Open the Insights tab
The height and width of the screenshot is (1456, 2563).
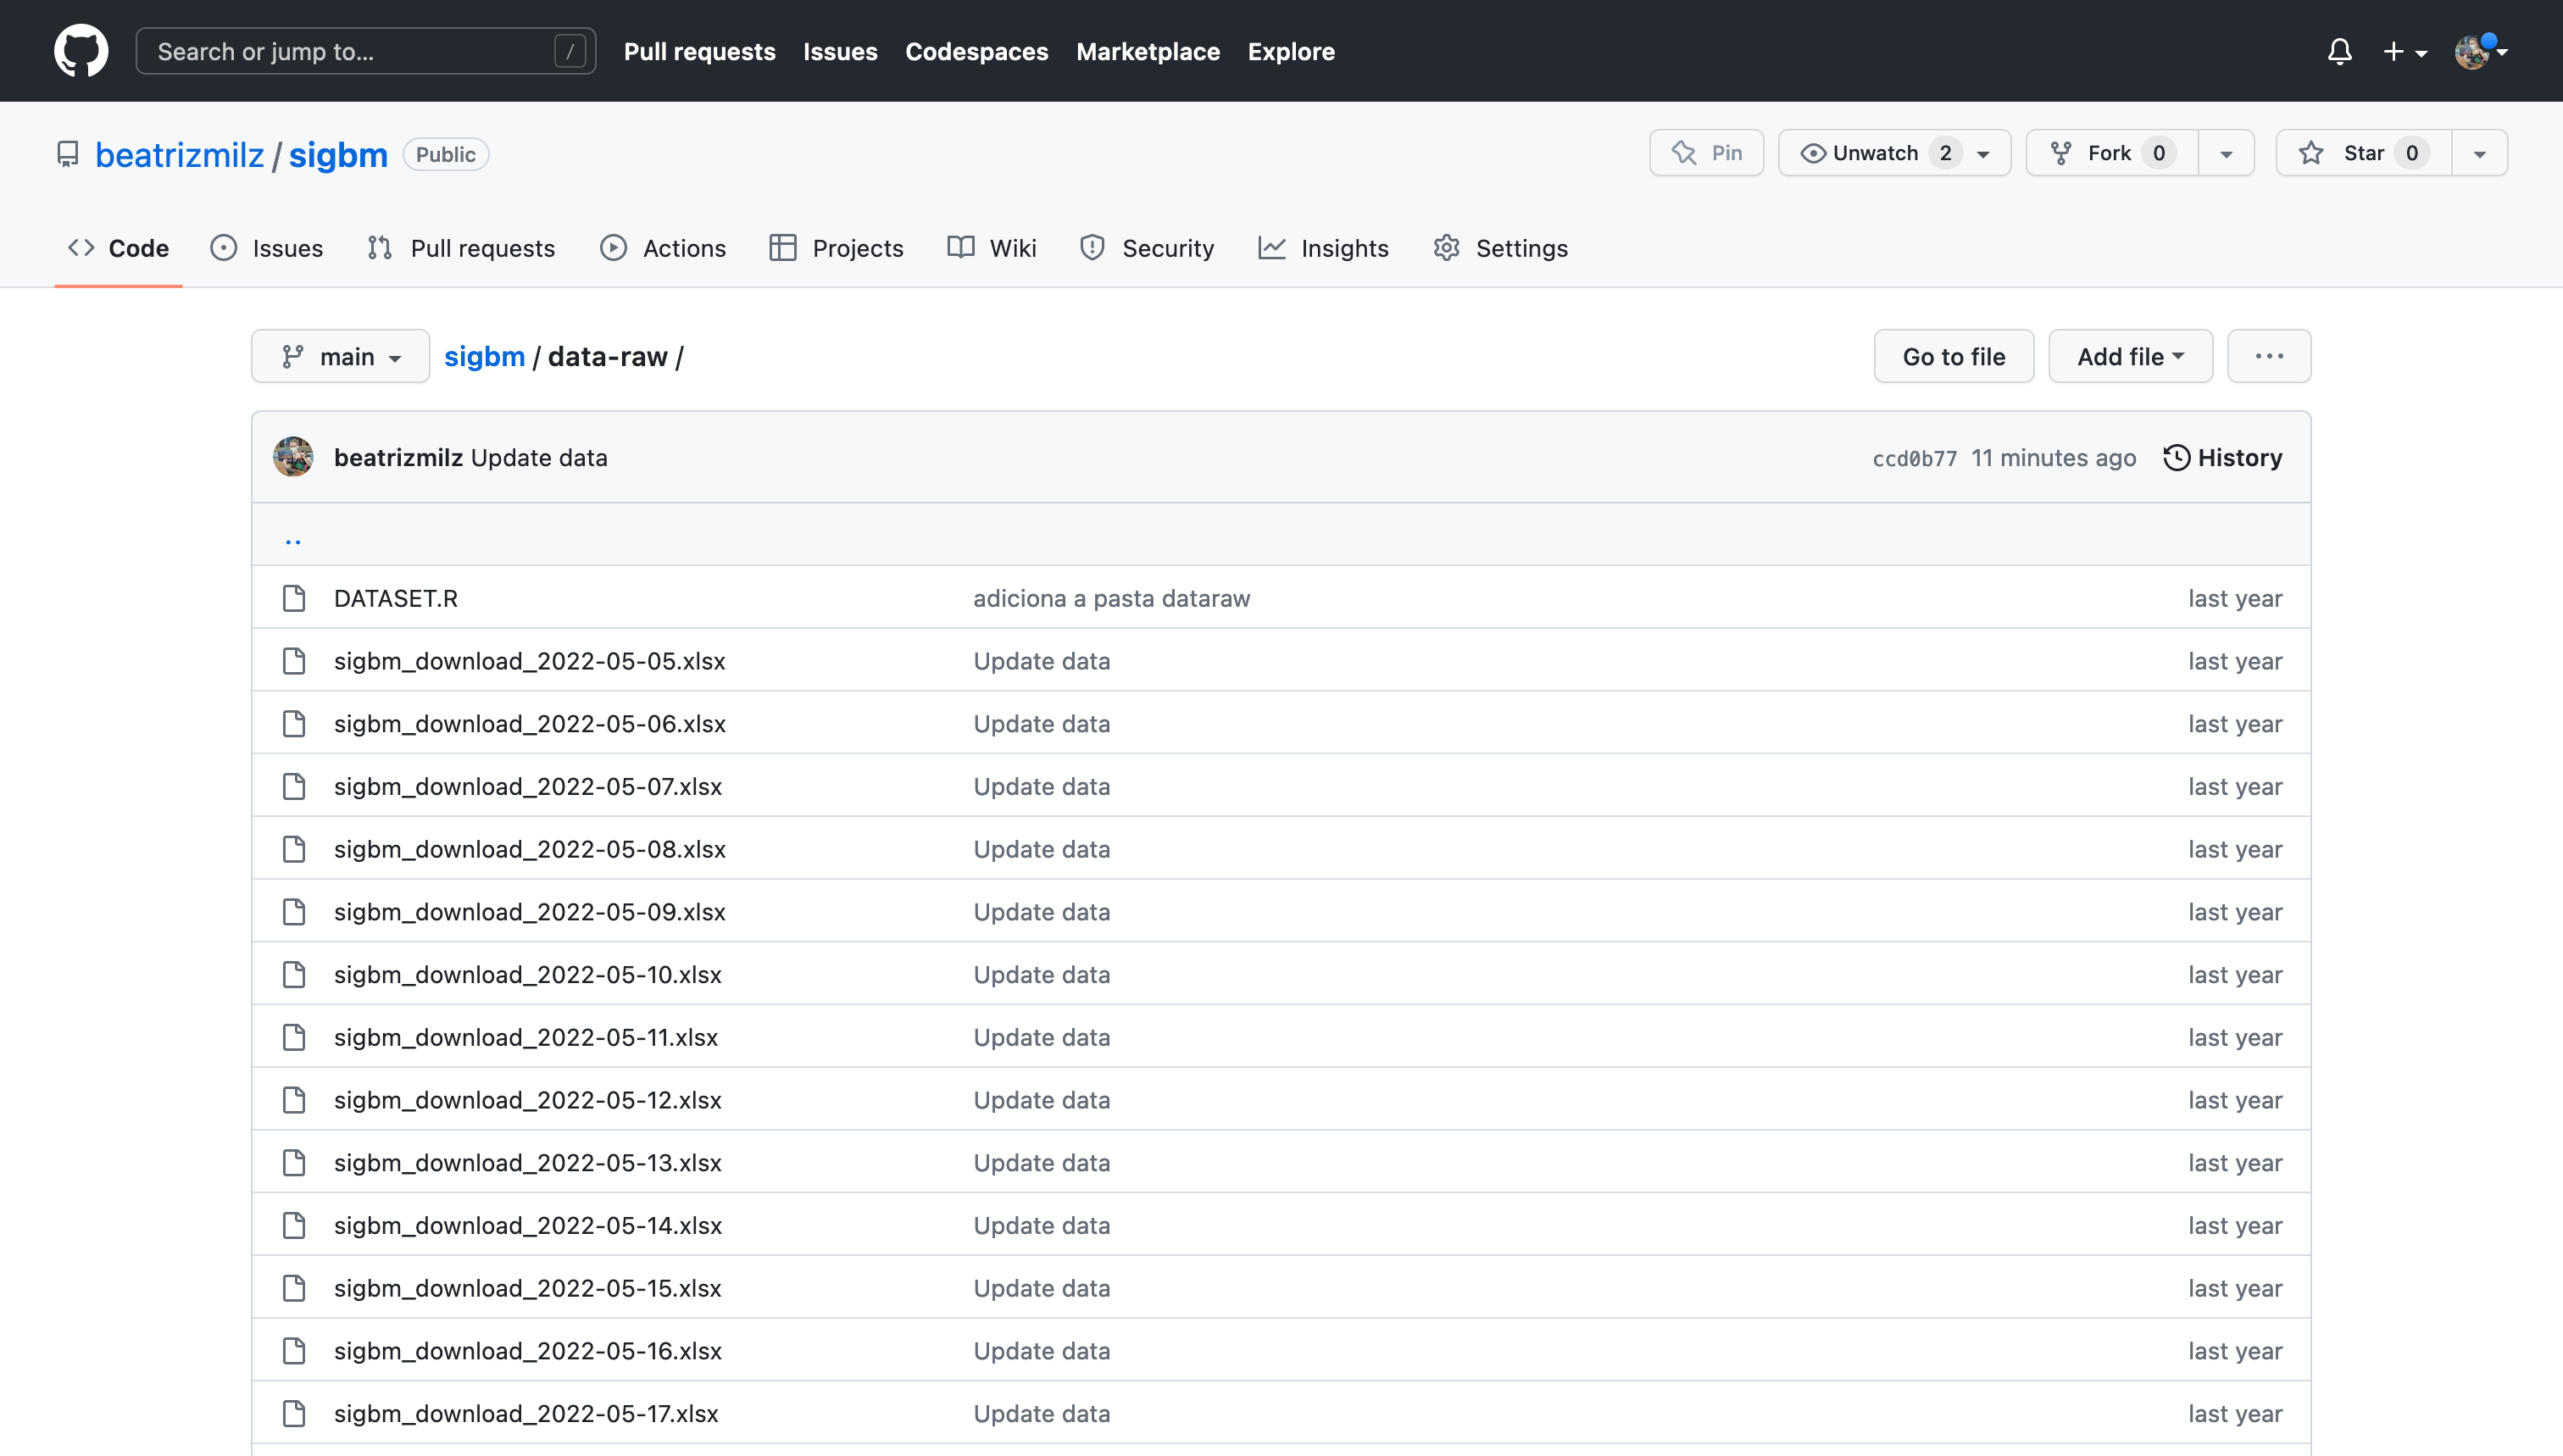point(1323,248)
